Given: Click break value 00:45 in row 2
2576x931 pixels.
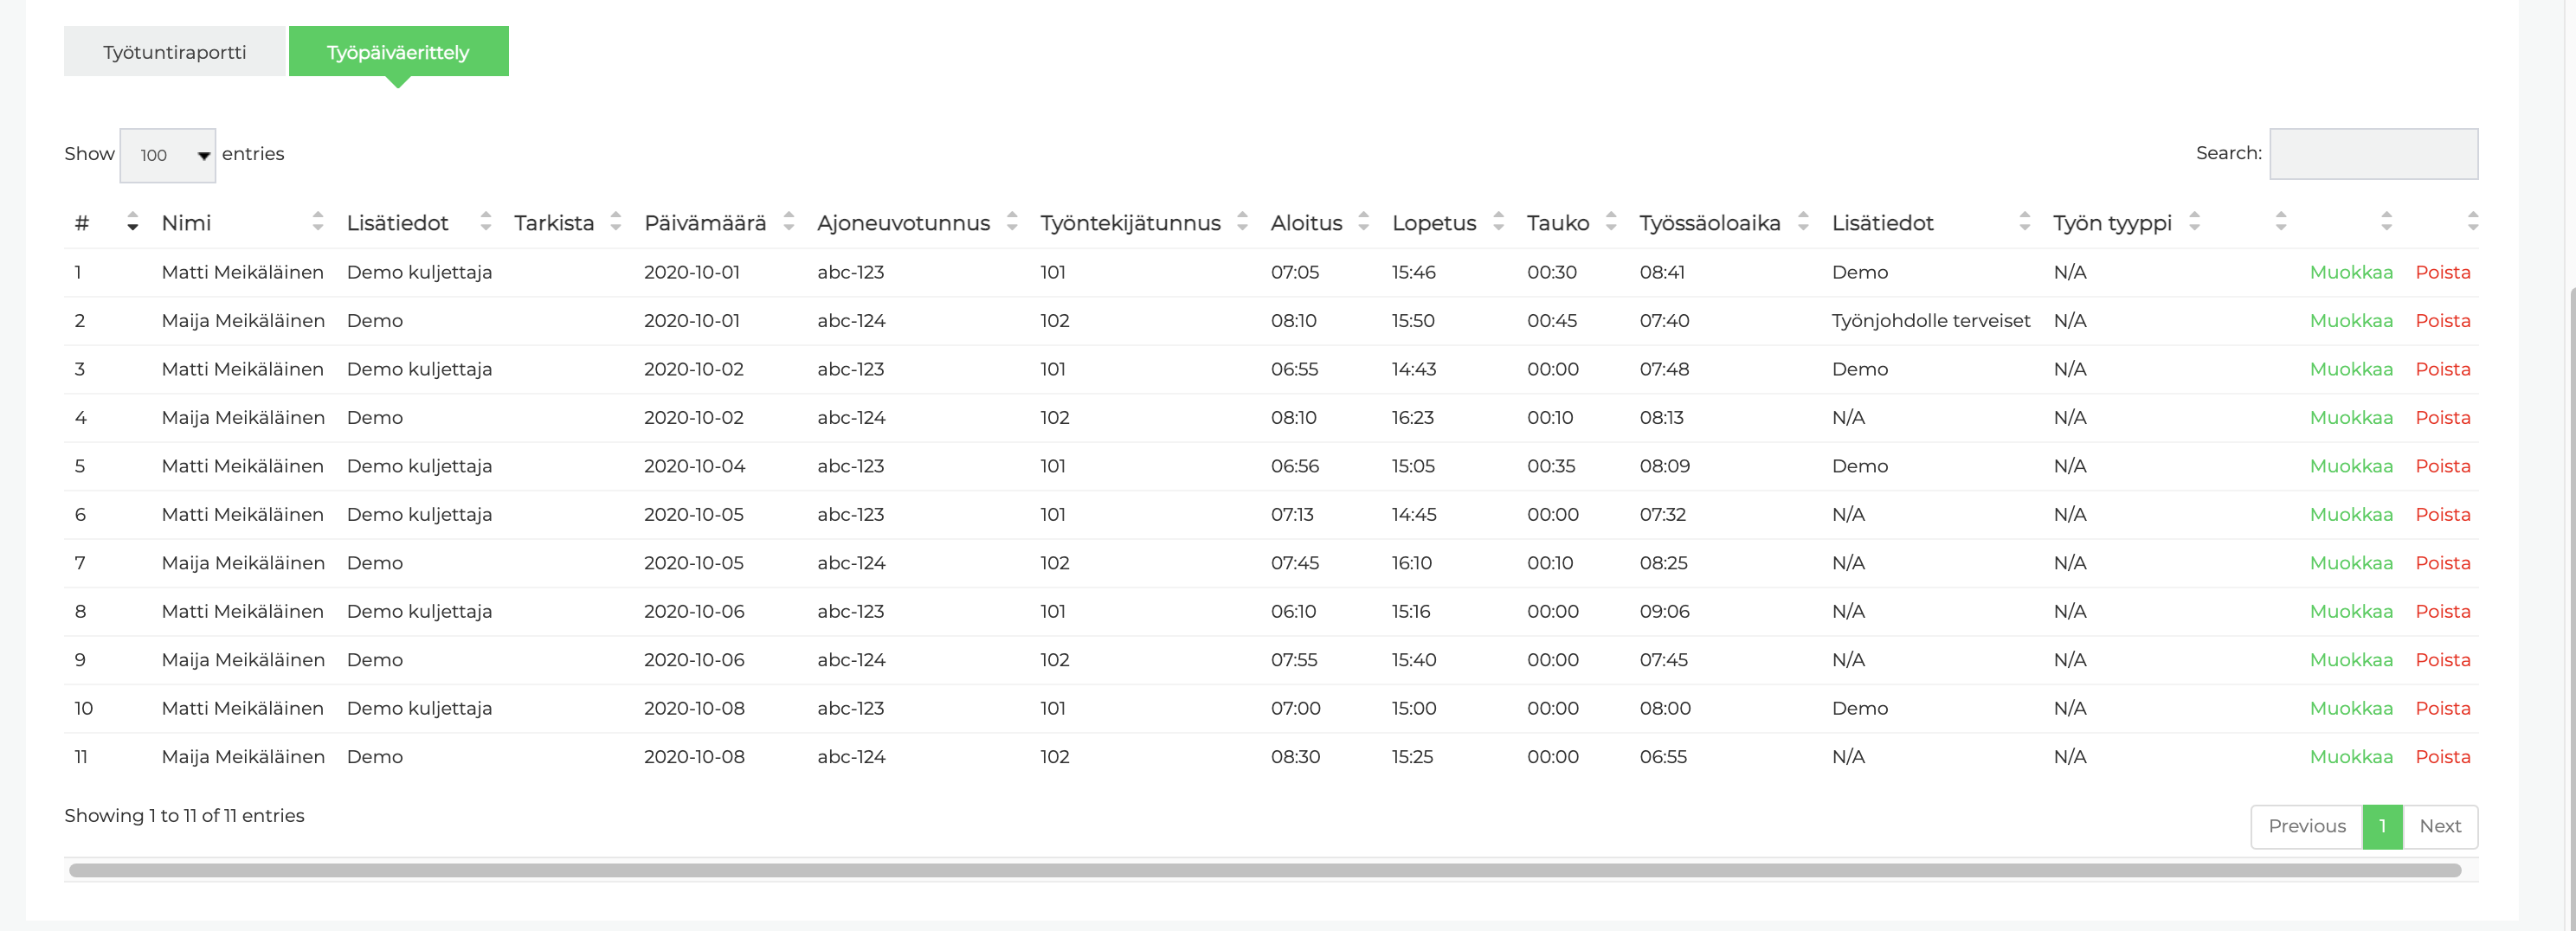Looking at the screenshot, I should click(x=1551, y=321).
